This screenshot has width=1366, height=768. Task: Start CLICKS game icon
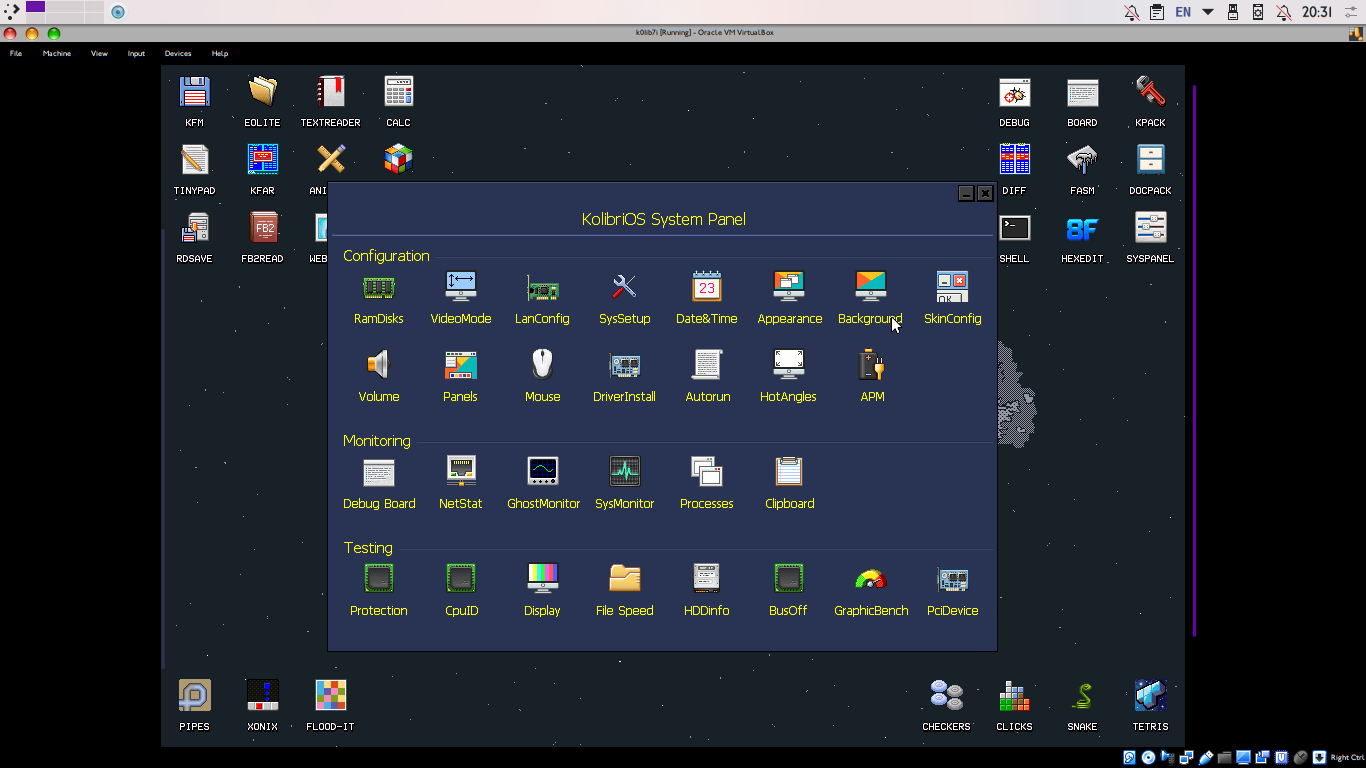(1014, 695)
